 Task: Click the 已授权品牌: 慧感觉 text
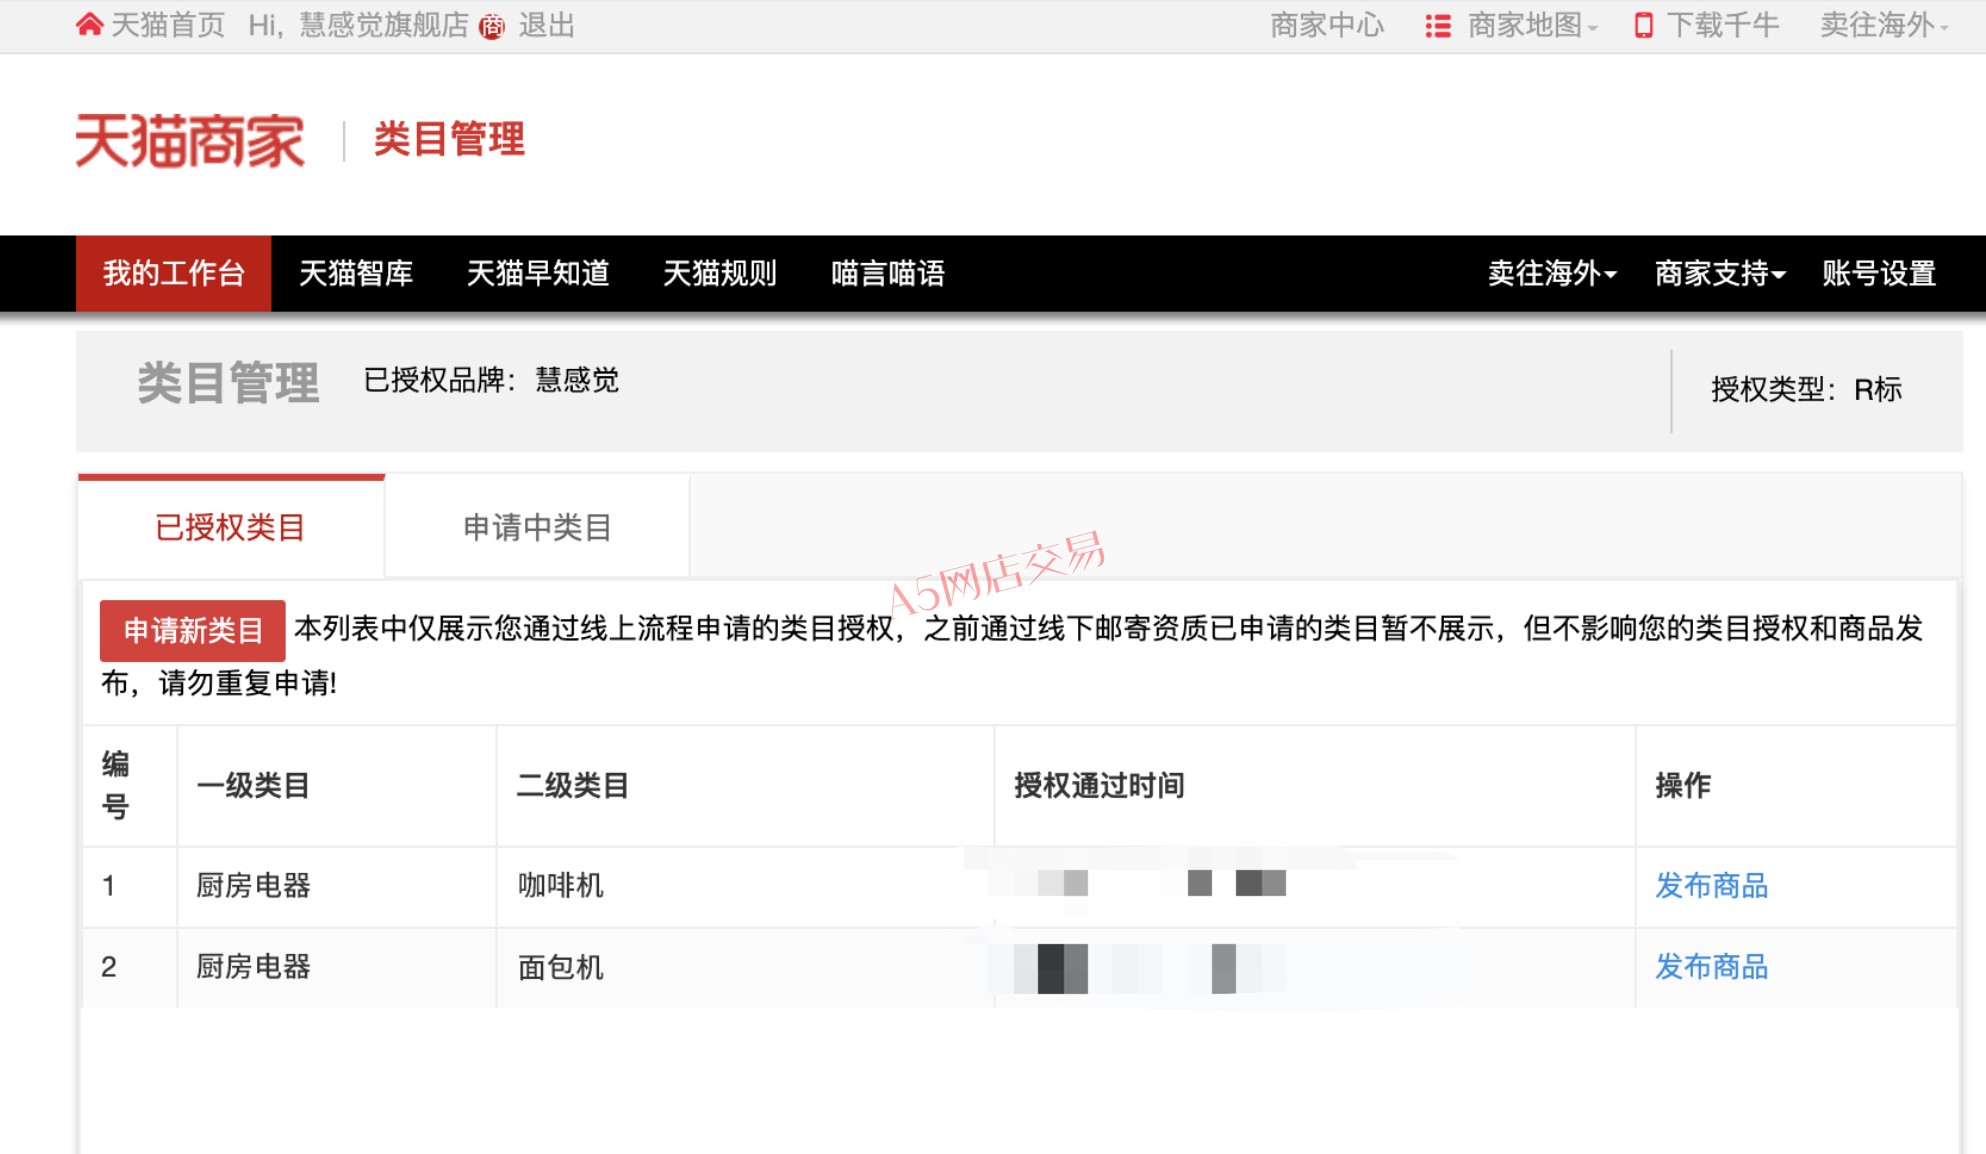491,380
